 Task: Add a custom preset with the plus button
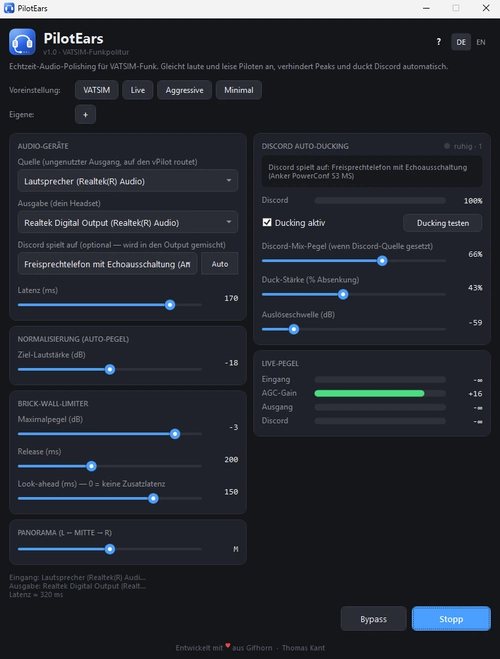tap(85, 114)
